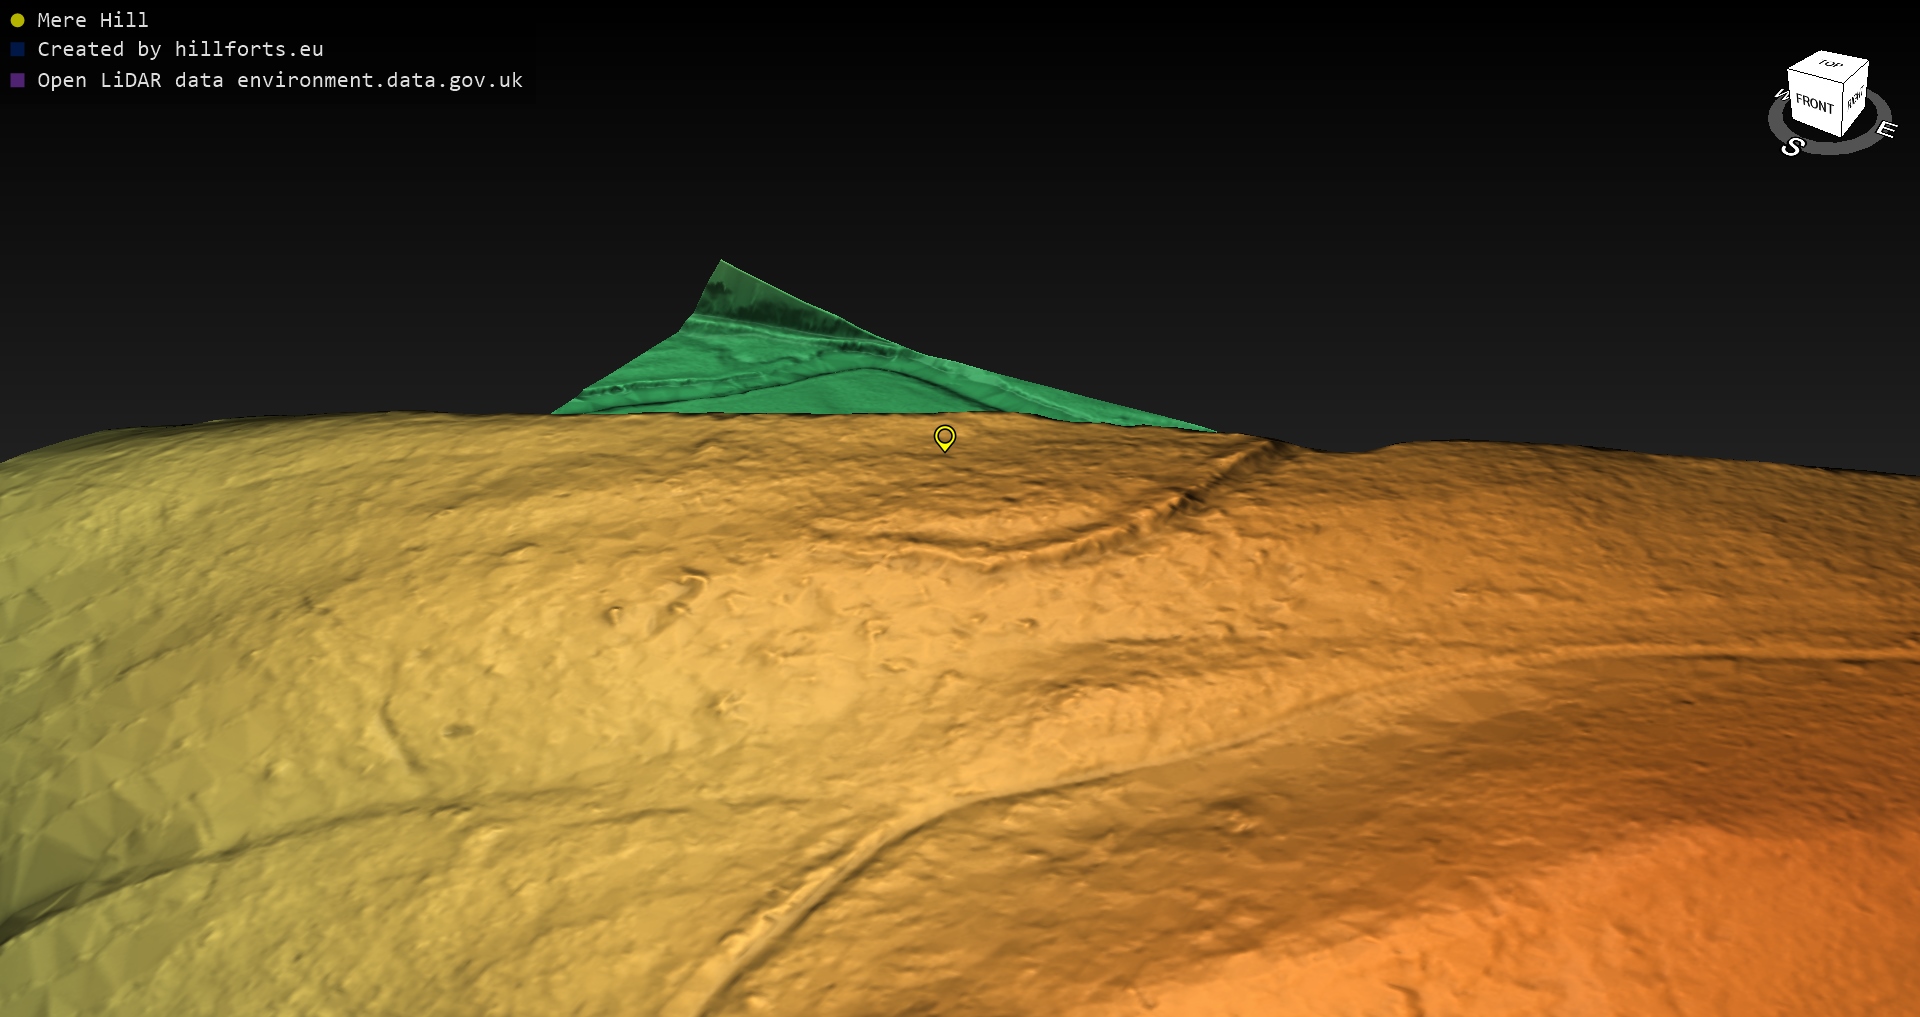Image resolution: width=1920 pixels, height=1017 pixels.
Task: Click the curved rampart earthwork below the pin
Action: click(x=1040, y=545)
